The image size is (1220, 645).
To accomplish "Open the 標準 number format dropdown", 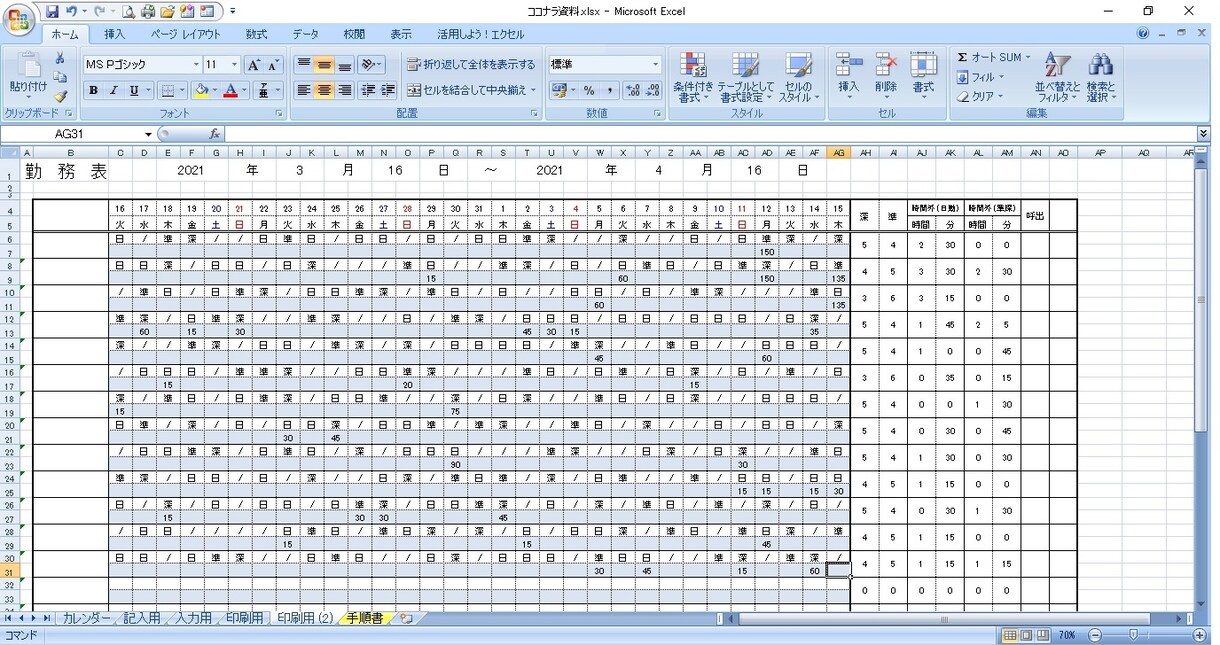I will coord(656,65).
